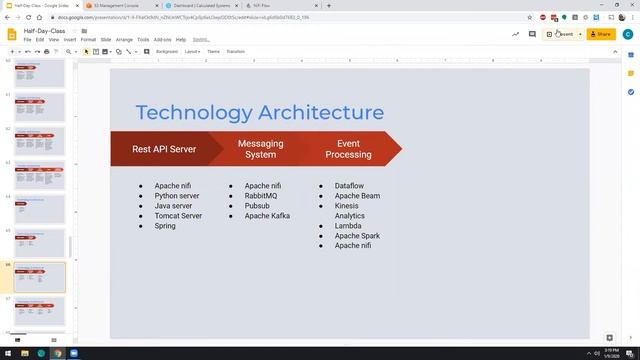Select the slide 67 thumbnail
The width and height of the screenshot is (640, 360).
(40, 311)
